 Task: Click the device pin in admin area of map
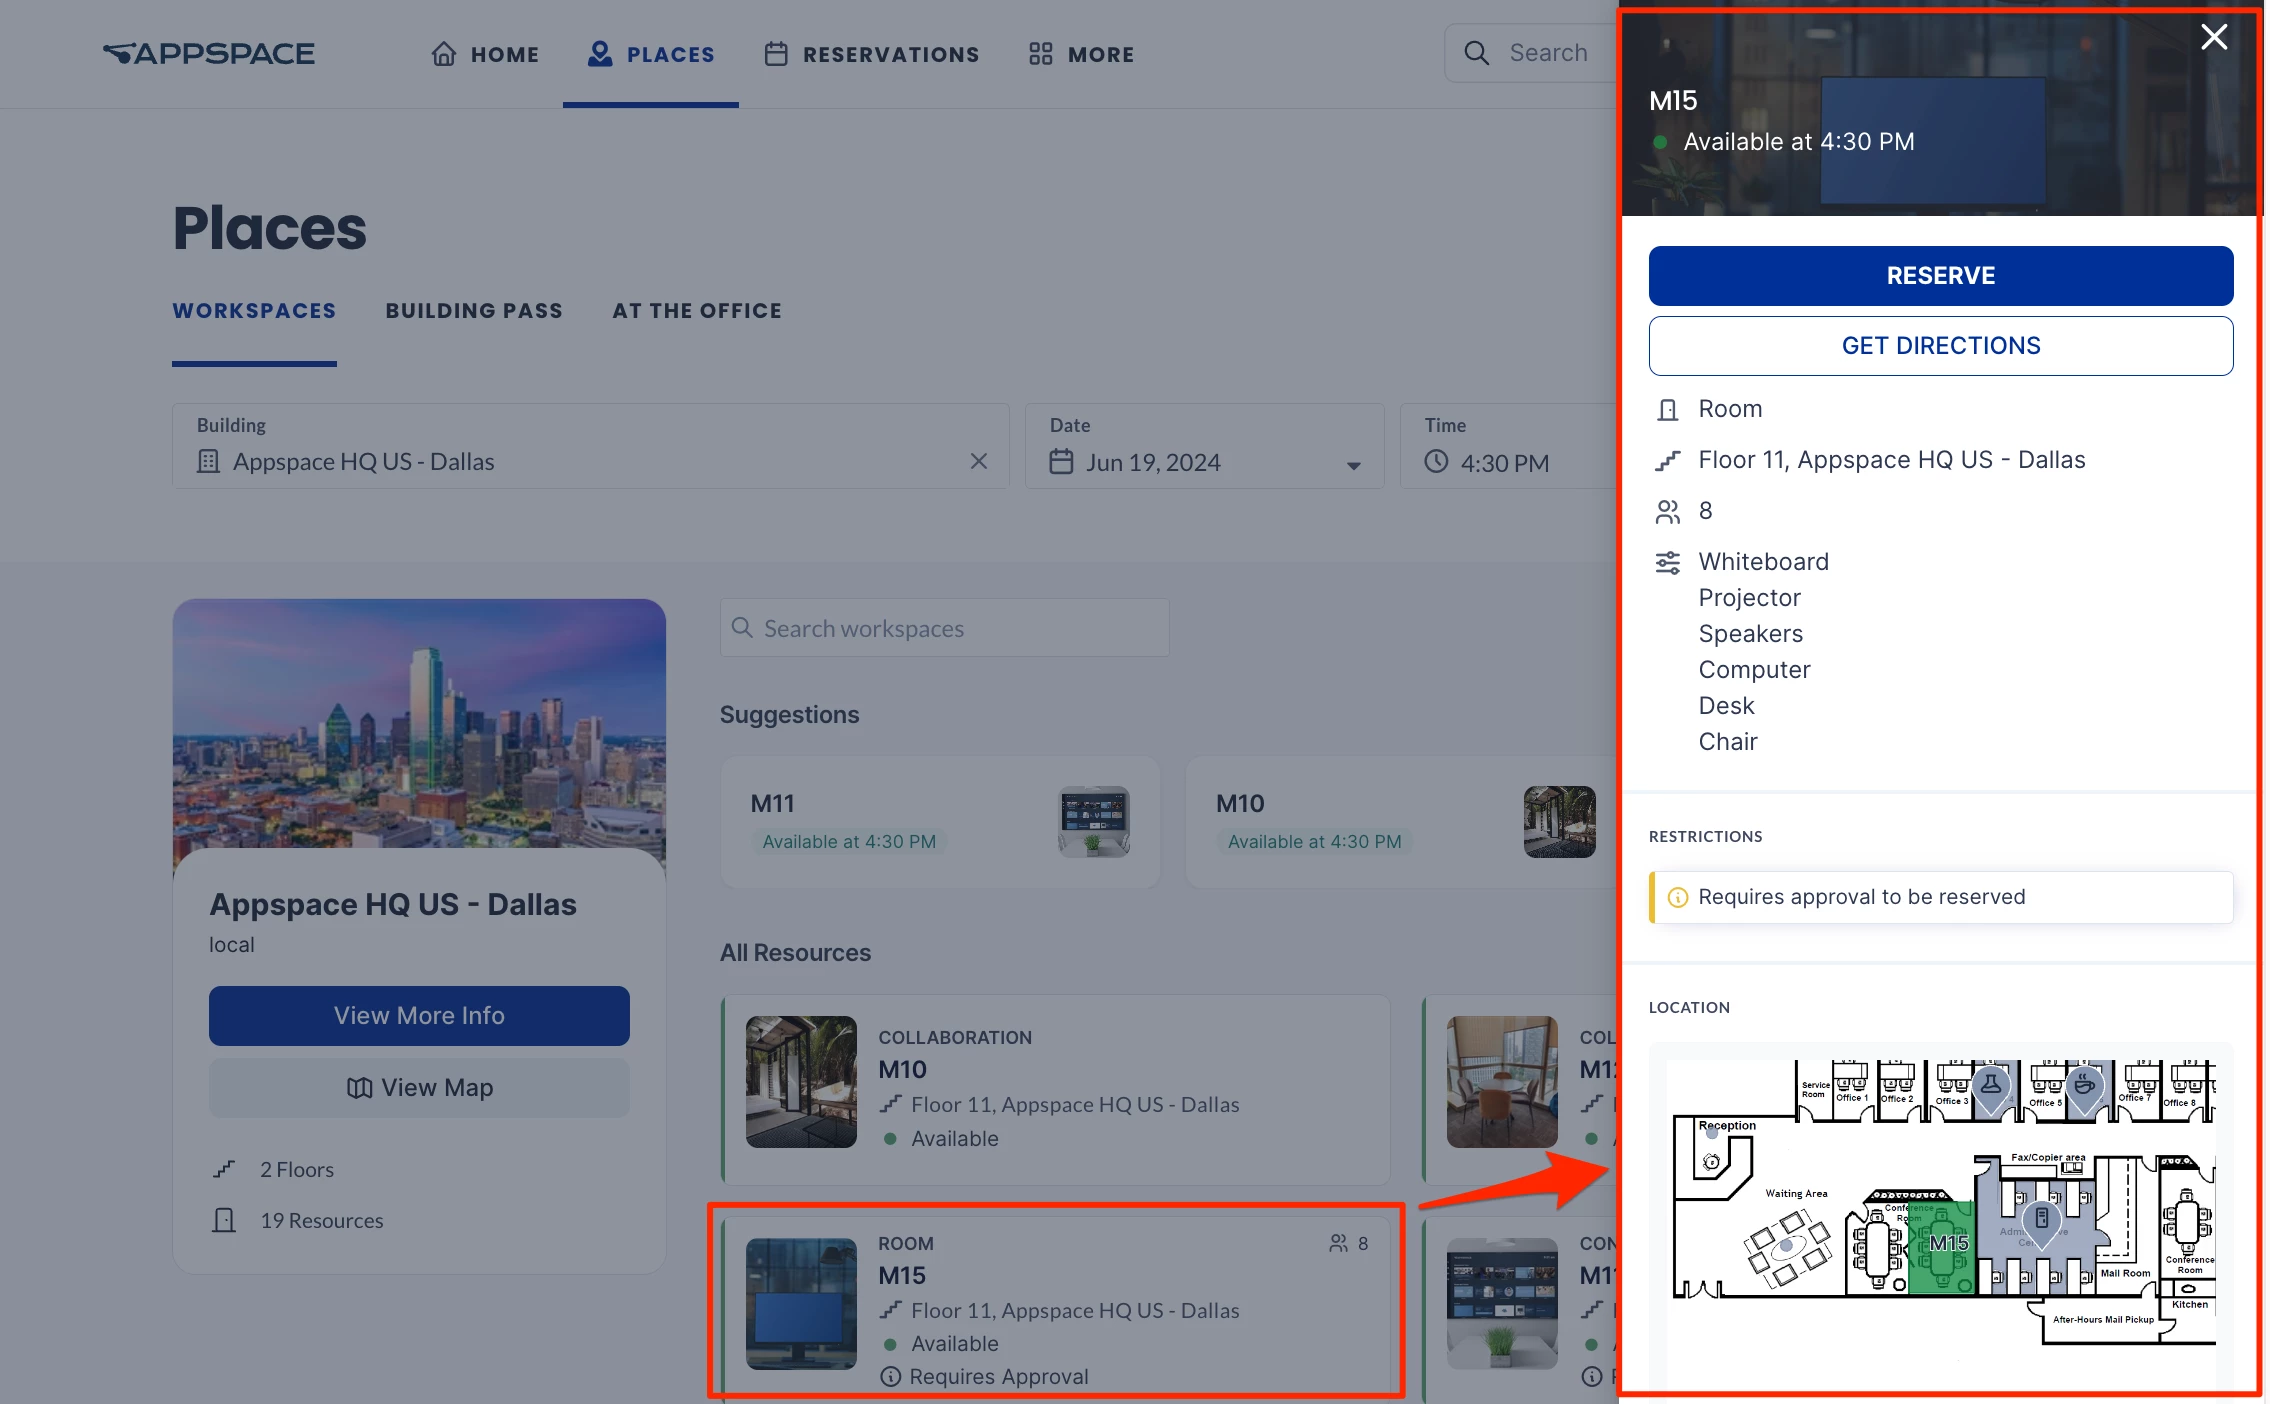(x=2041, y=1222)
